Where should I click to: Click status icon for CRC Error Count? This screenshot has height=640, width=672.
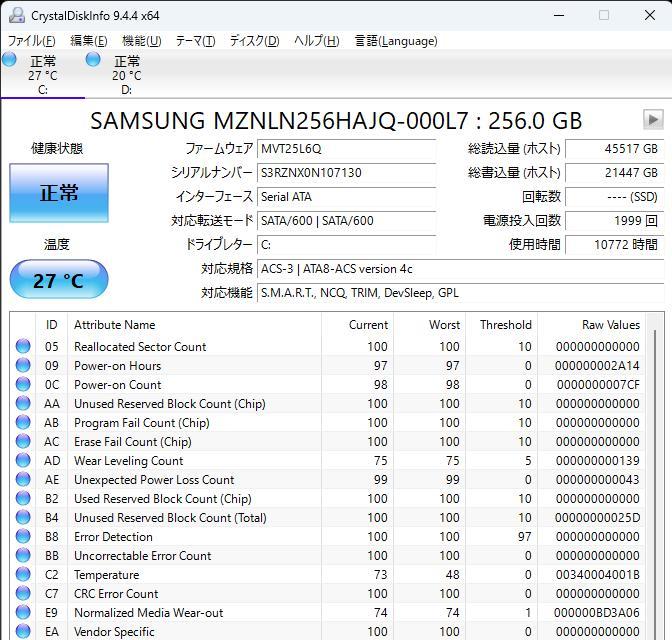[23, 593]
